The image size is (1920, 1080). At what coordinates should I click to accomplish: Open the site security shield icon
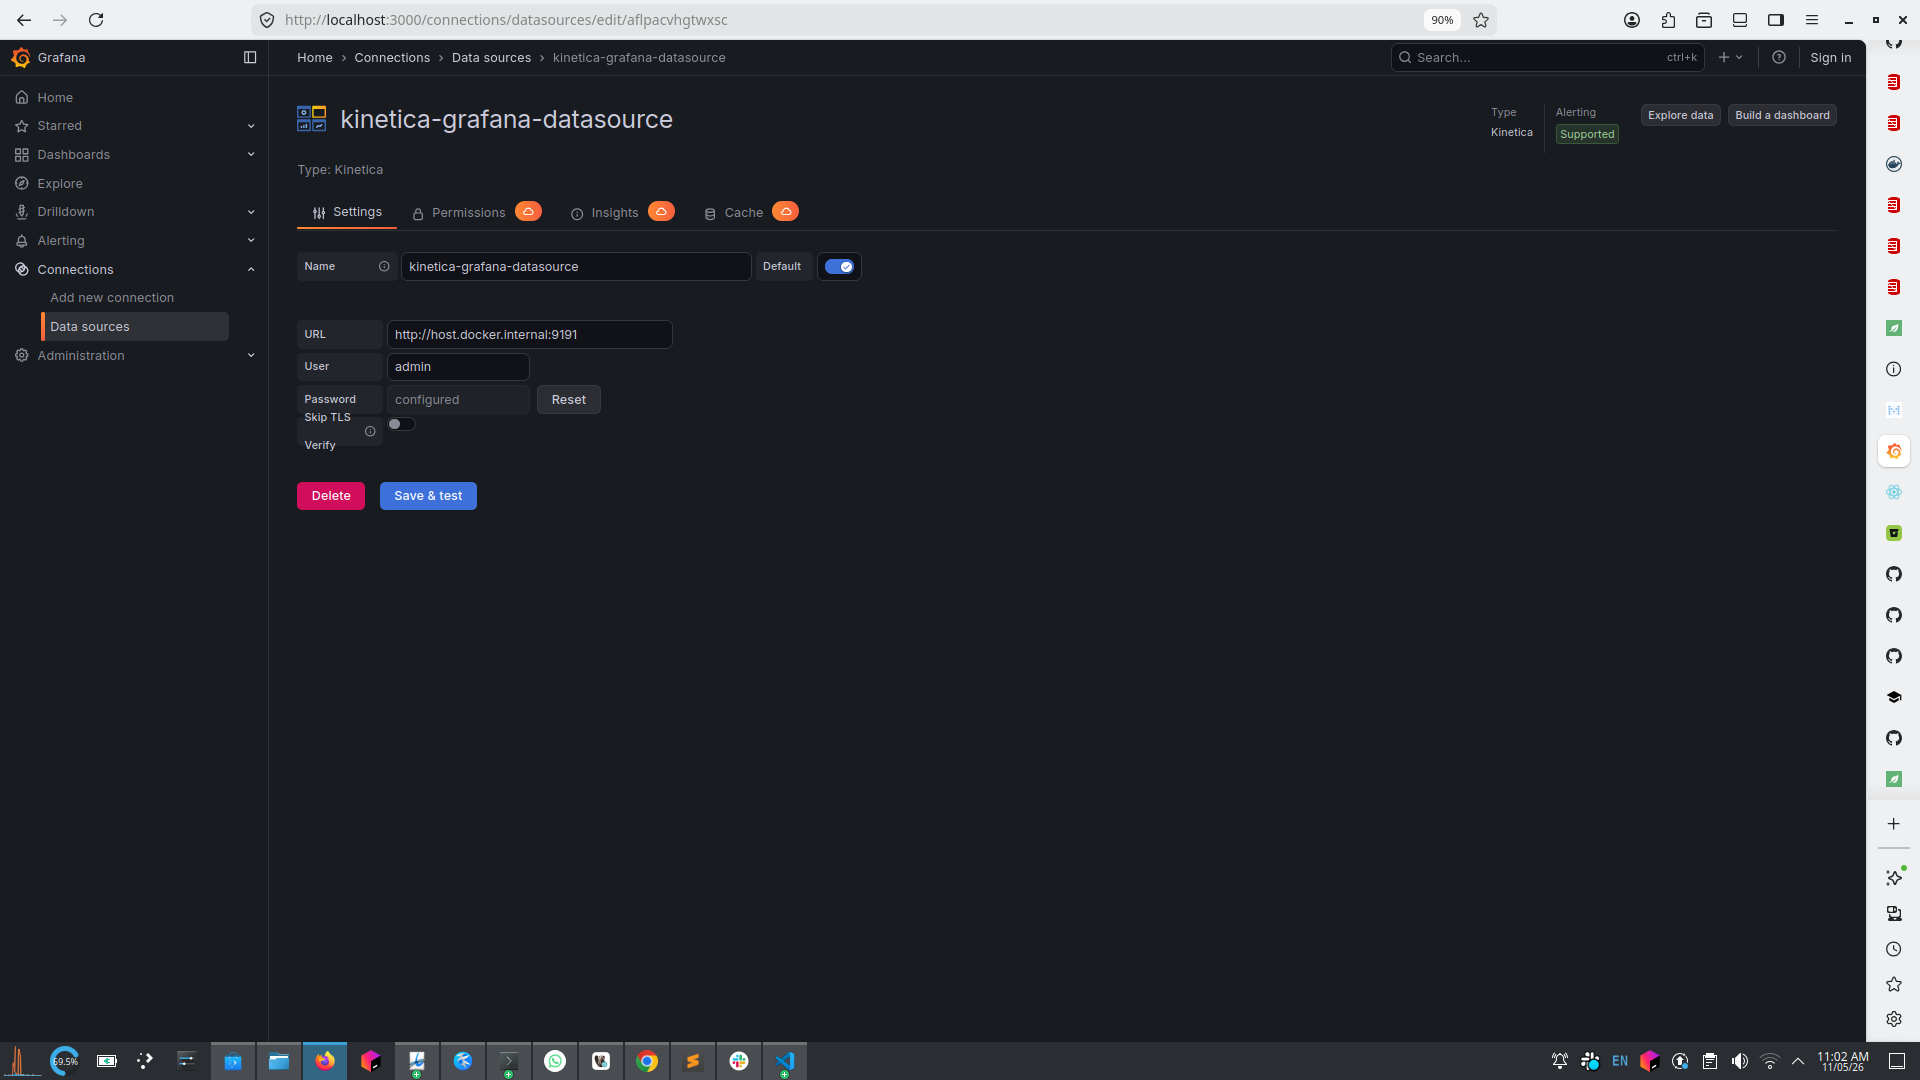[267, 20]
